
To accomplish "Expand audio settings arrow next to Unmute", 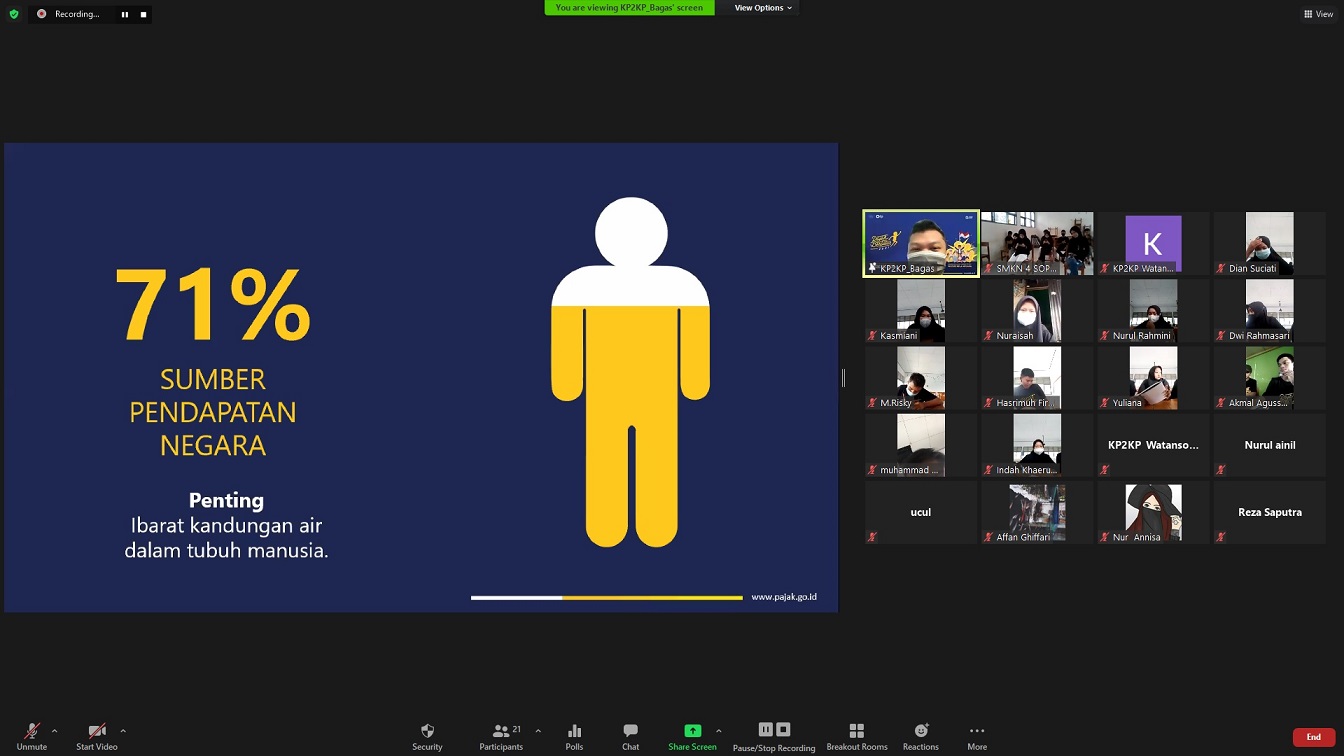I will [x=54, y=731].
